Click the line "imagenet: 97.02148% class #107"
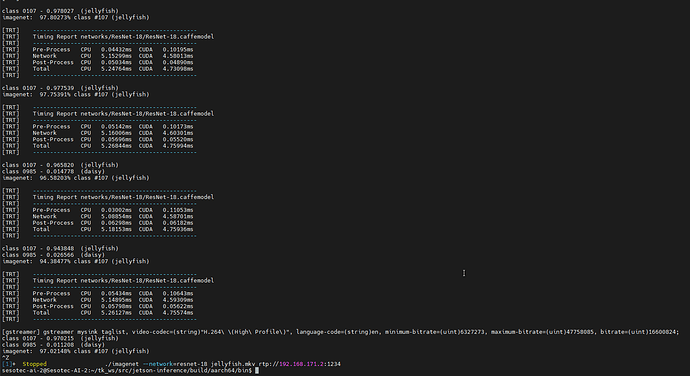 coord(76,351)
